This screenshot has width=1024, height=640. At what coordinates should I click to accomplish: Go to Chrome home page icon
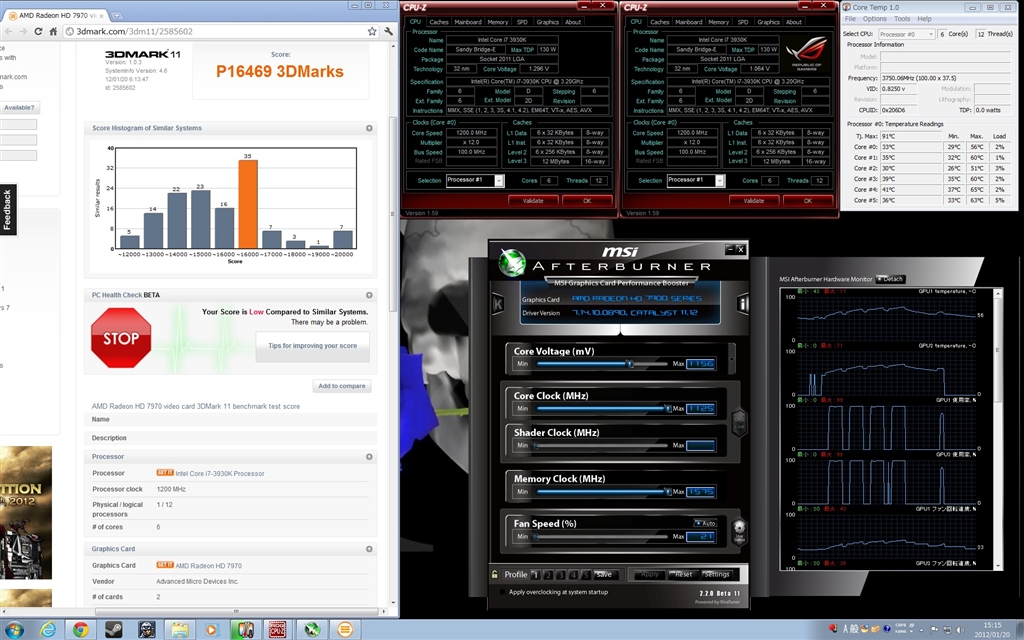(x=53, y=31)
